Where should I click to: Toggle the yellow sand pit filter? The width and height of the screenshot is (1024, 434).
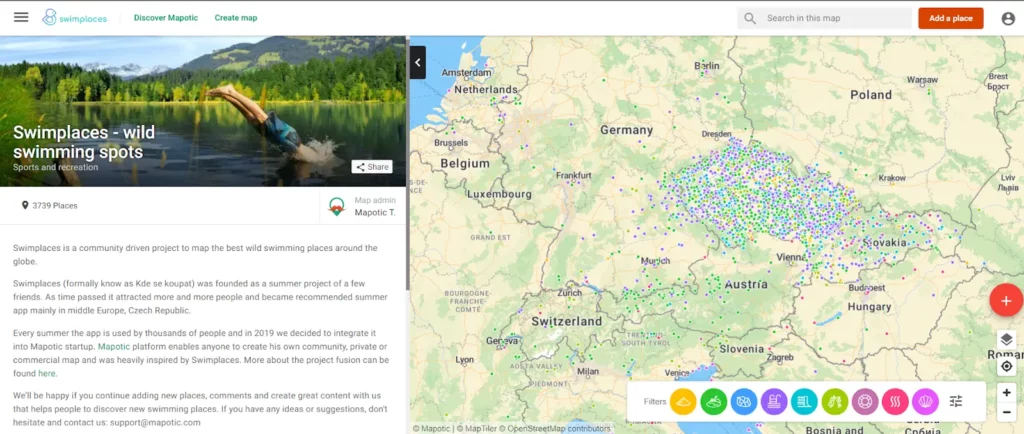point(683,401)
